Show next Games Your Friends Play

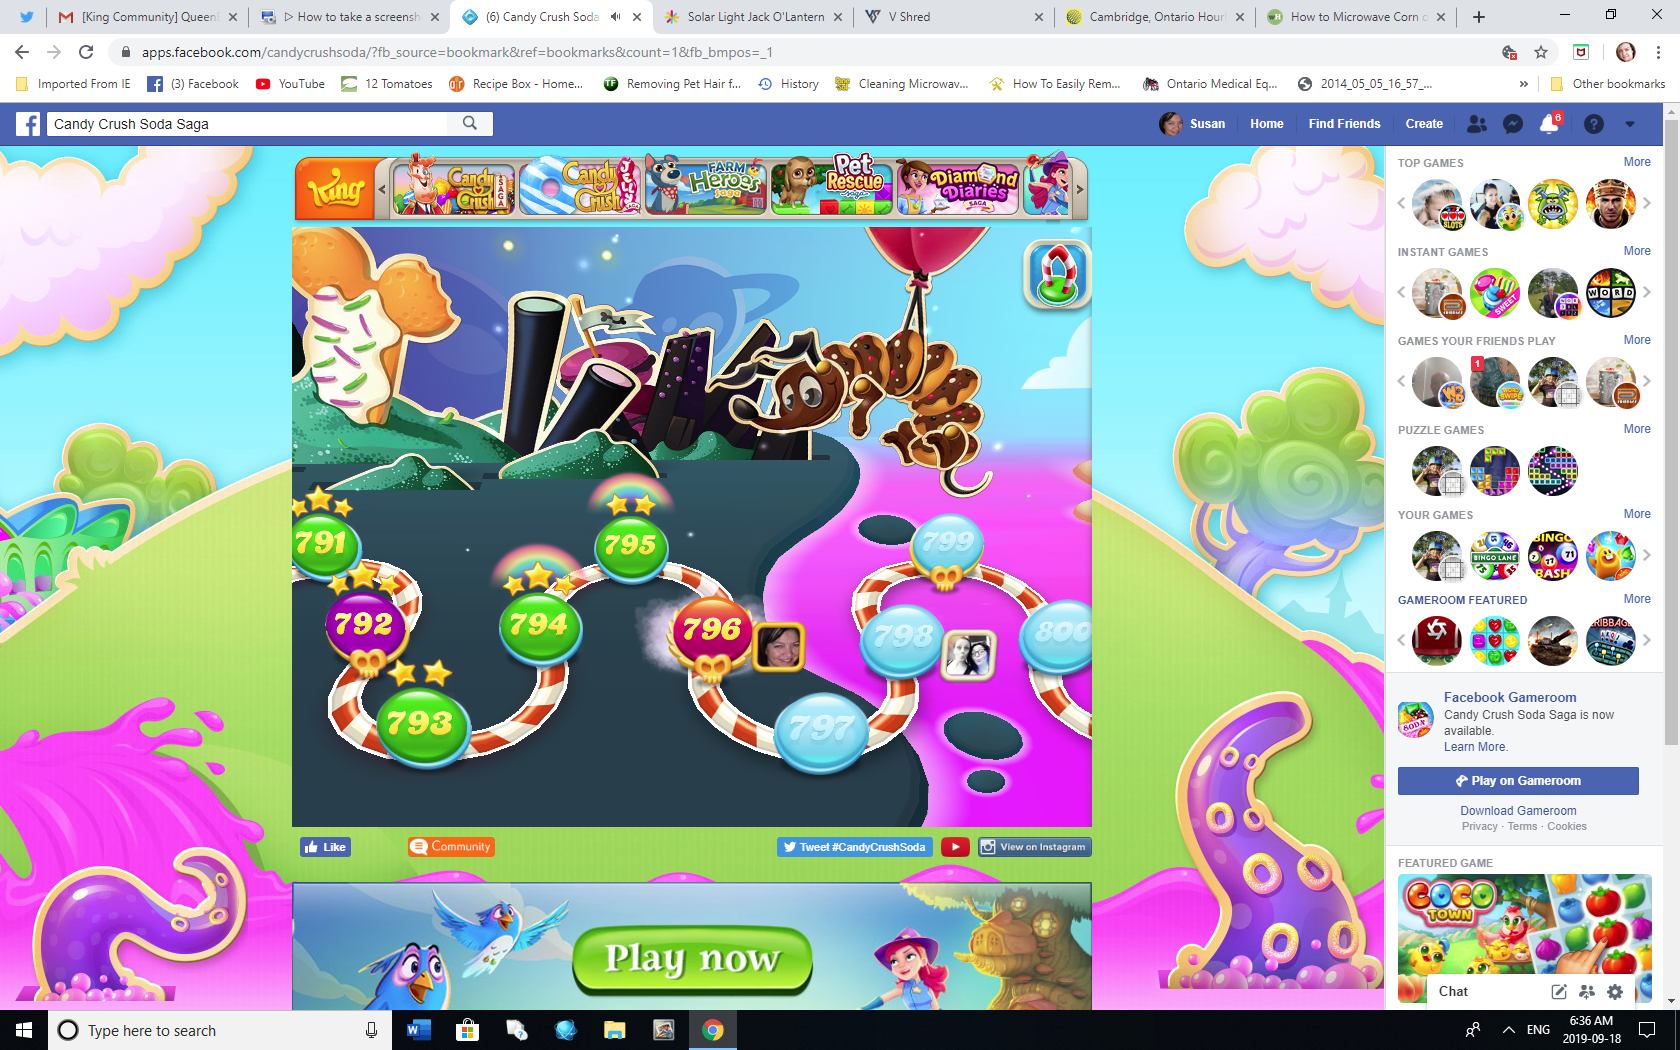tap(1646, 381)
